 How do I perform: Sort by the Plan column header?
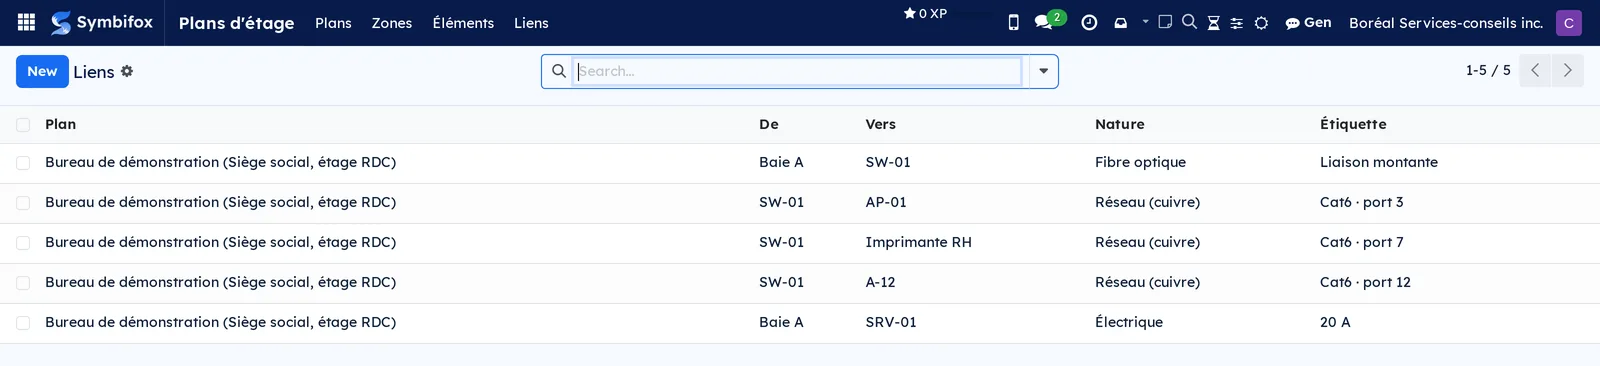point(60,124)
